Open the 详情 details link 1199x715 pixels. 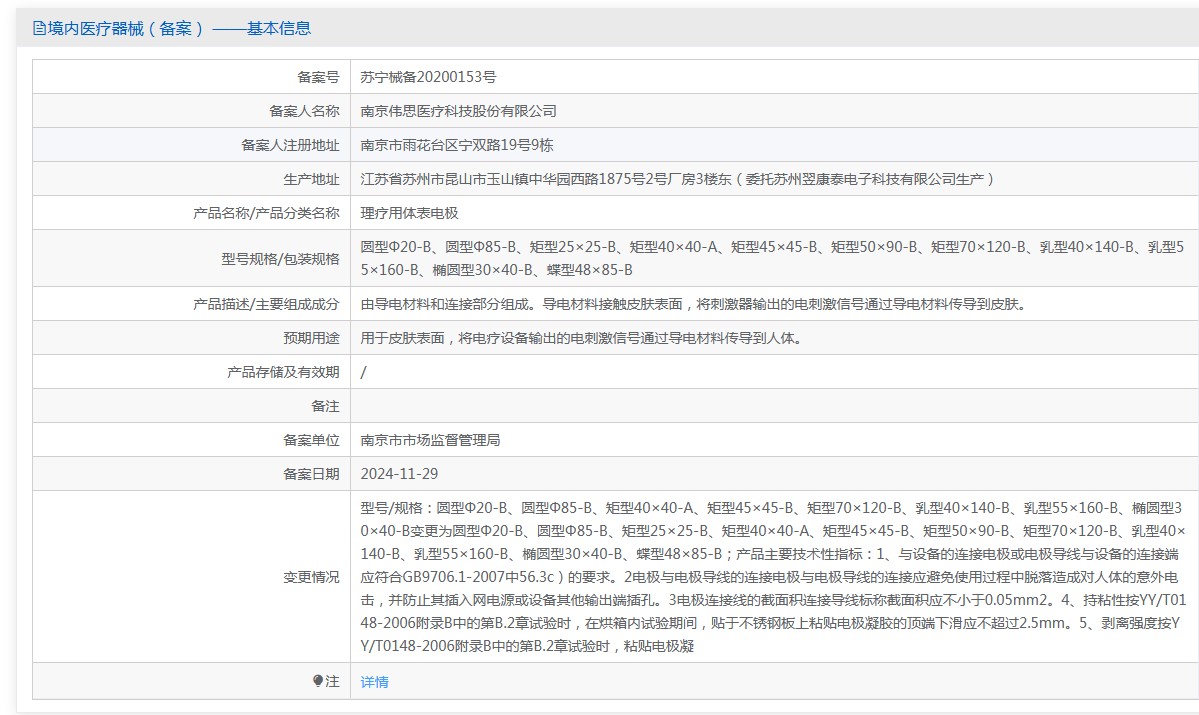375,681
